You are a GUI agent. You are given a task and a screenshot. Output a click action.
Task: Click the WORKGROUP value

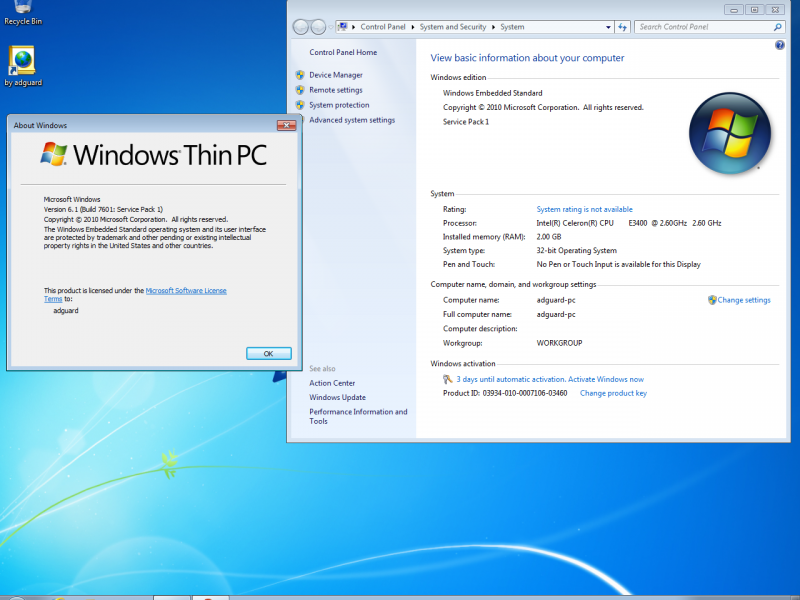559,343
